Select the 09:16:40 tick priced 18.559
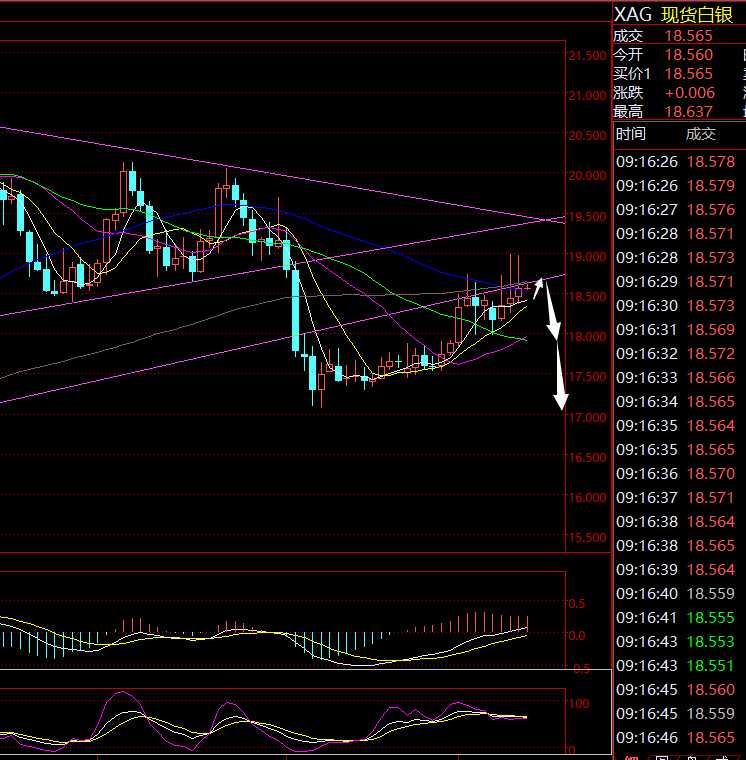Viewport: 746px width, 760px height. point(676,593)
